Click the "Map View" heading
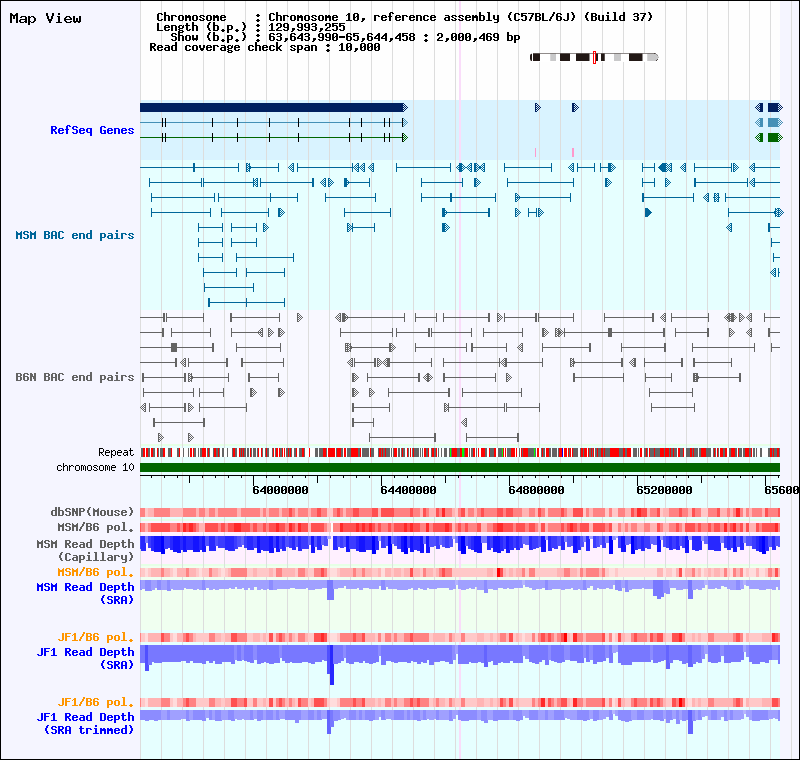This screenshot has width=800, height=760. click(45, 18)
